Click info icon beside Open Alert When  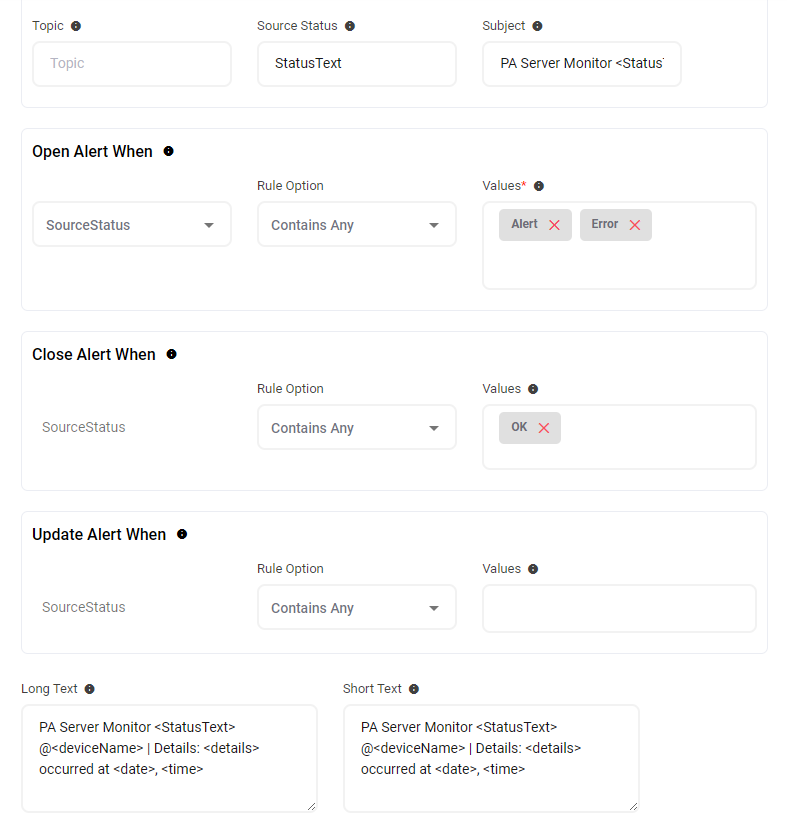click(168, 152)
